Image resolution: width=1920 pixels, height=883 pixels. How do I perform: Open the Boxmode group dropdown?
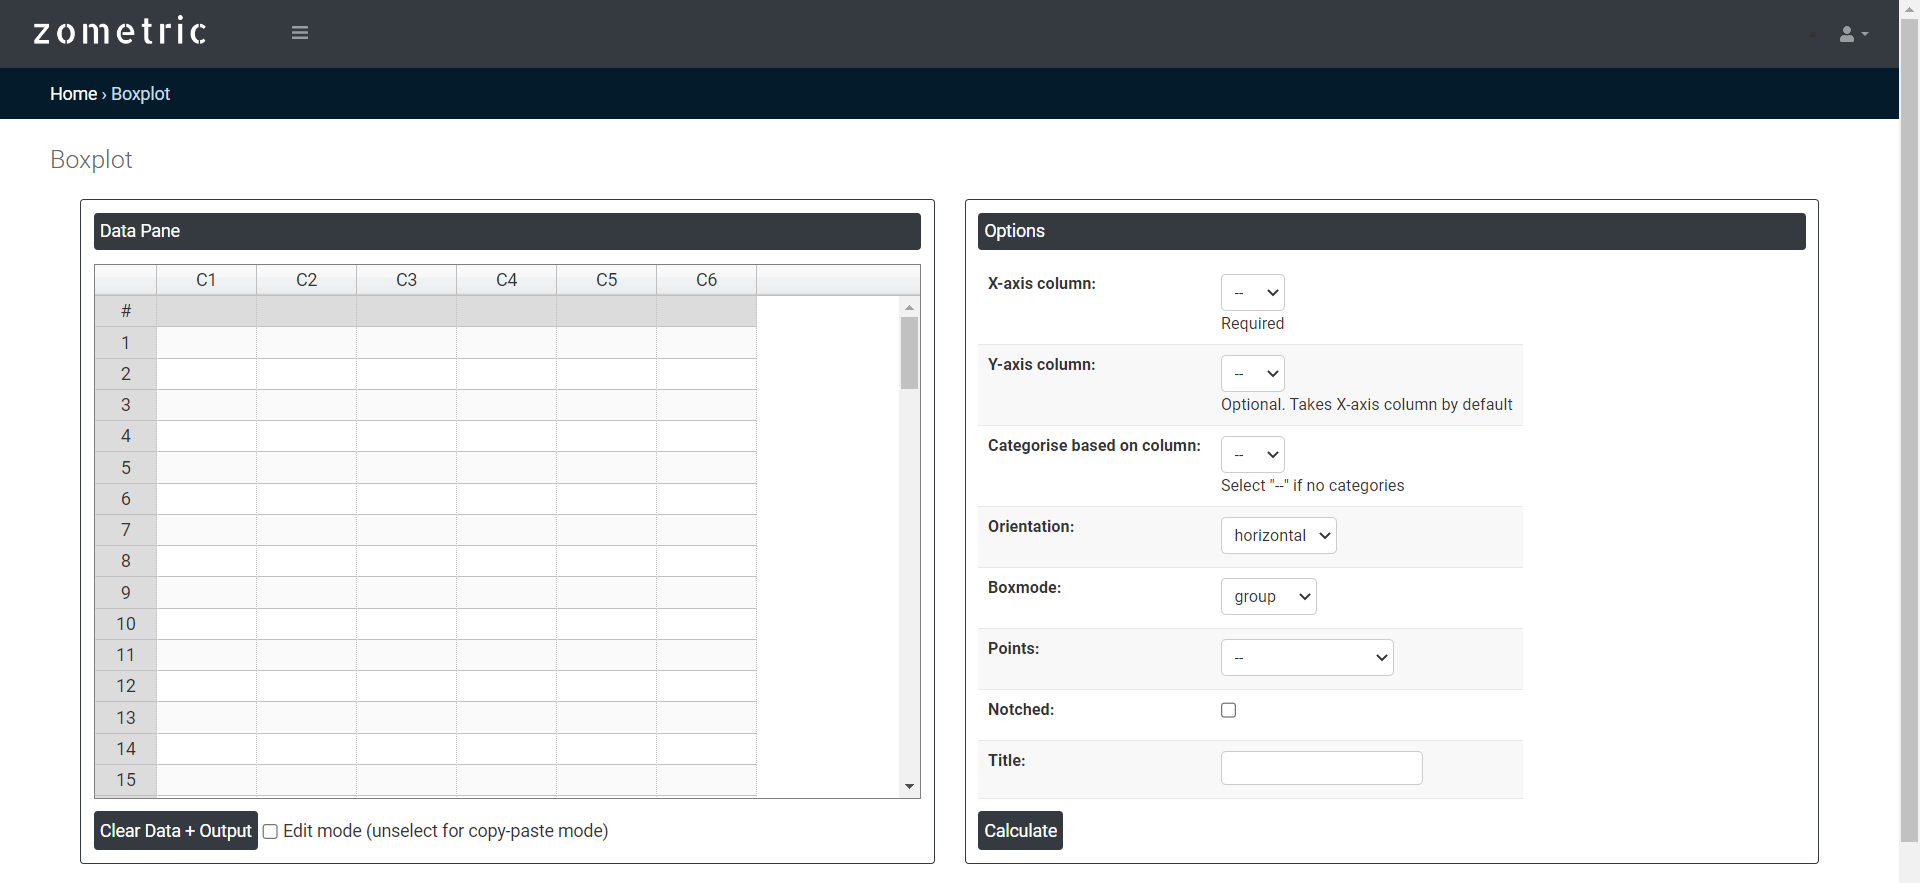[1268, 597]
